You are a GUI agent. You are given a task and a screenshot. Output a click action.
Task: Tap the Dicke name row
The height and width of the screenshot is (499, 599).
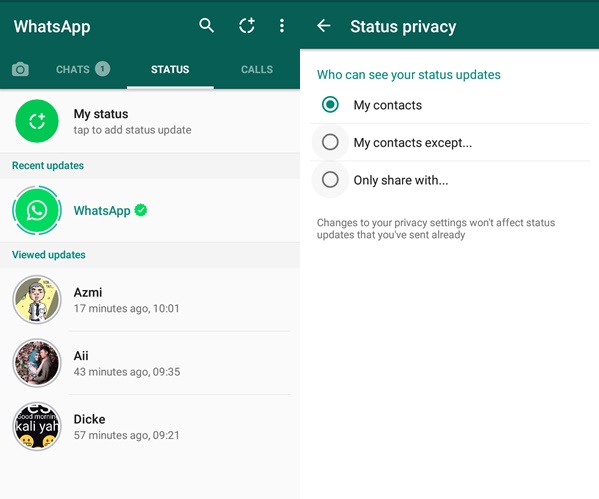[x=89, y=419]
